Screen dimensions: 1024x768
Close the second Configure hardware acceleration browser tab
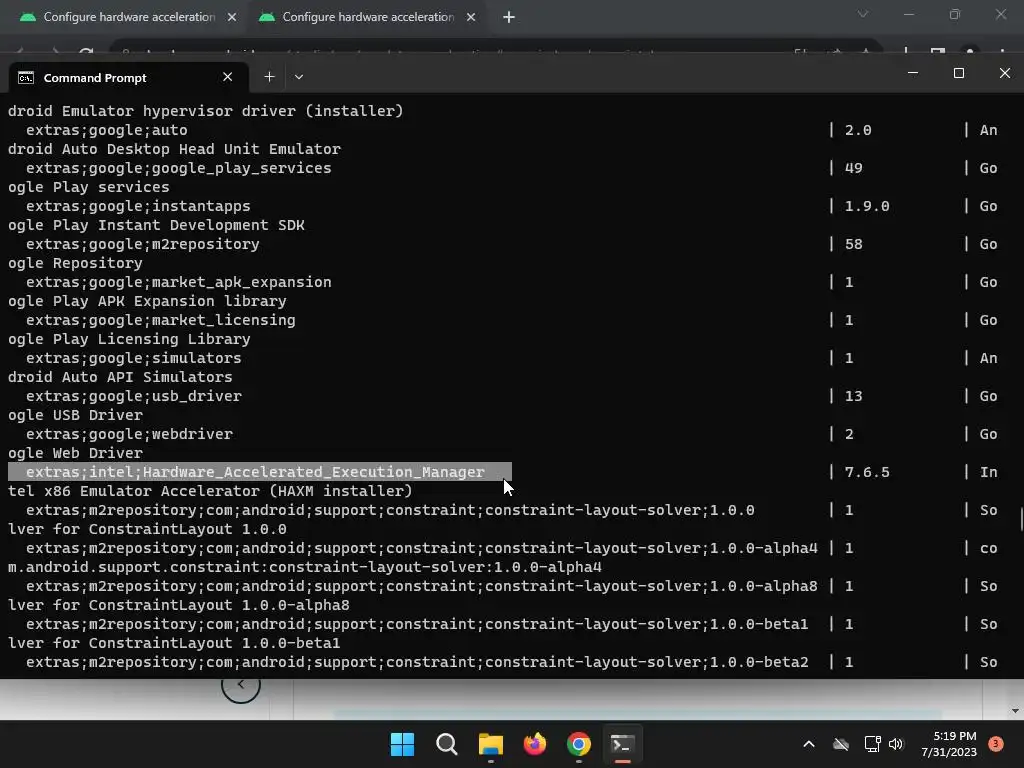click(x=471, y=18)
